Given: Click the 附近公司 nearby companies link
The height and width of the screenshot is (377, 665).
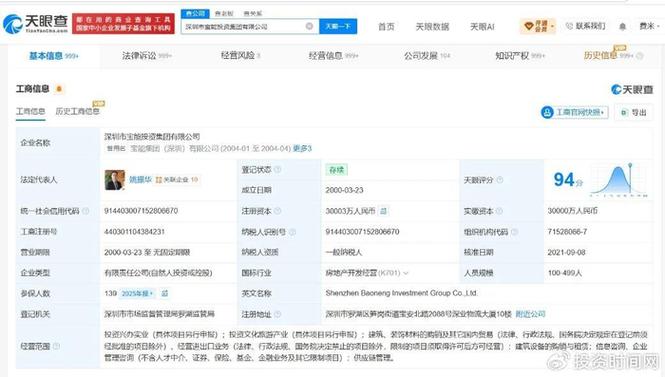Looking at the screenshot, I should tap(530, 314).
